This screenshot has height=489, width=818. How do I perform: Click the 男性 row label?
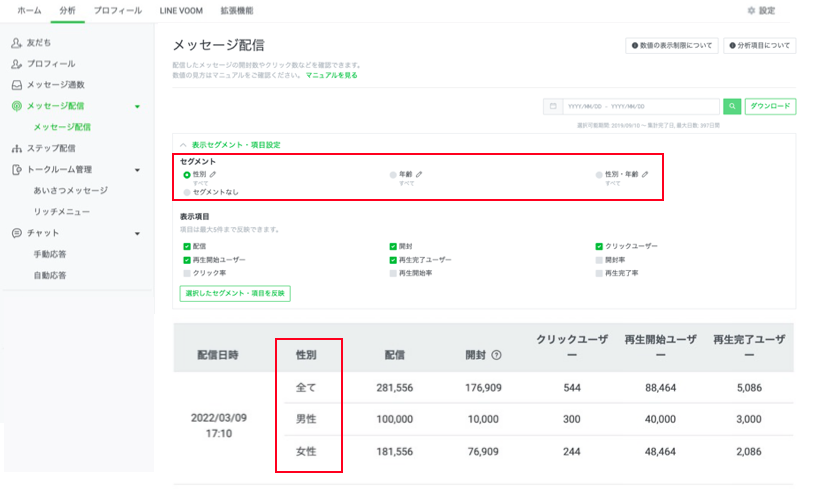(306, 419)
